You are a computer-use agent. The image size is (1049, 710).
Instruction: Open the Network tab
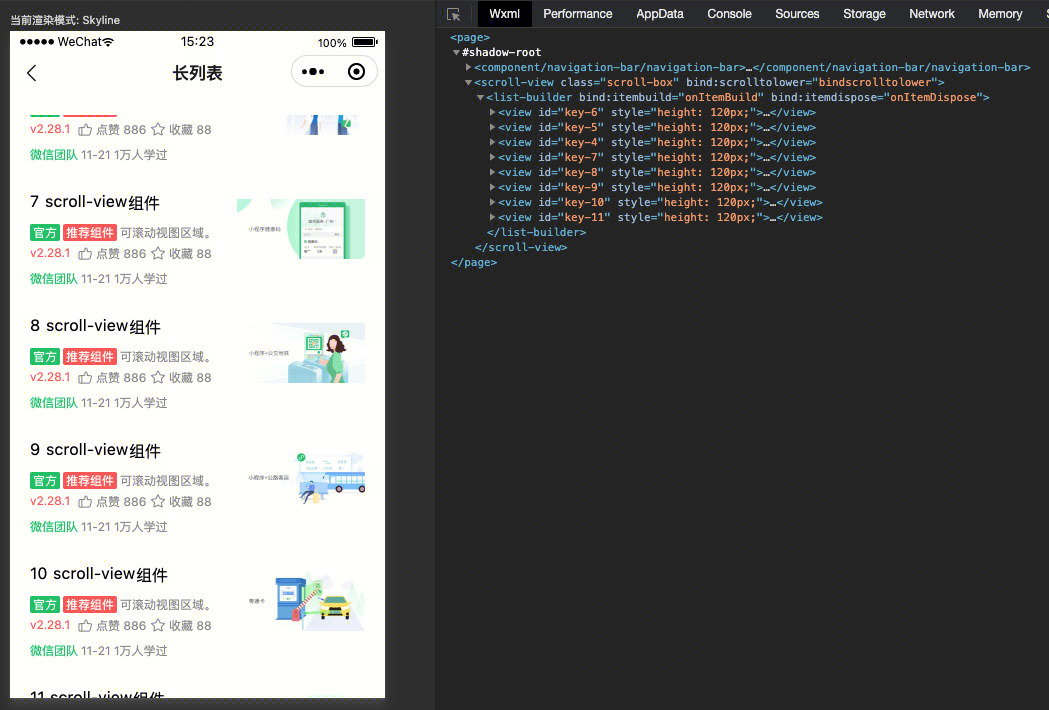coord(931,14)
